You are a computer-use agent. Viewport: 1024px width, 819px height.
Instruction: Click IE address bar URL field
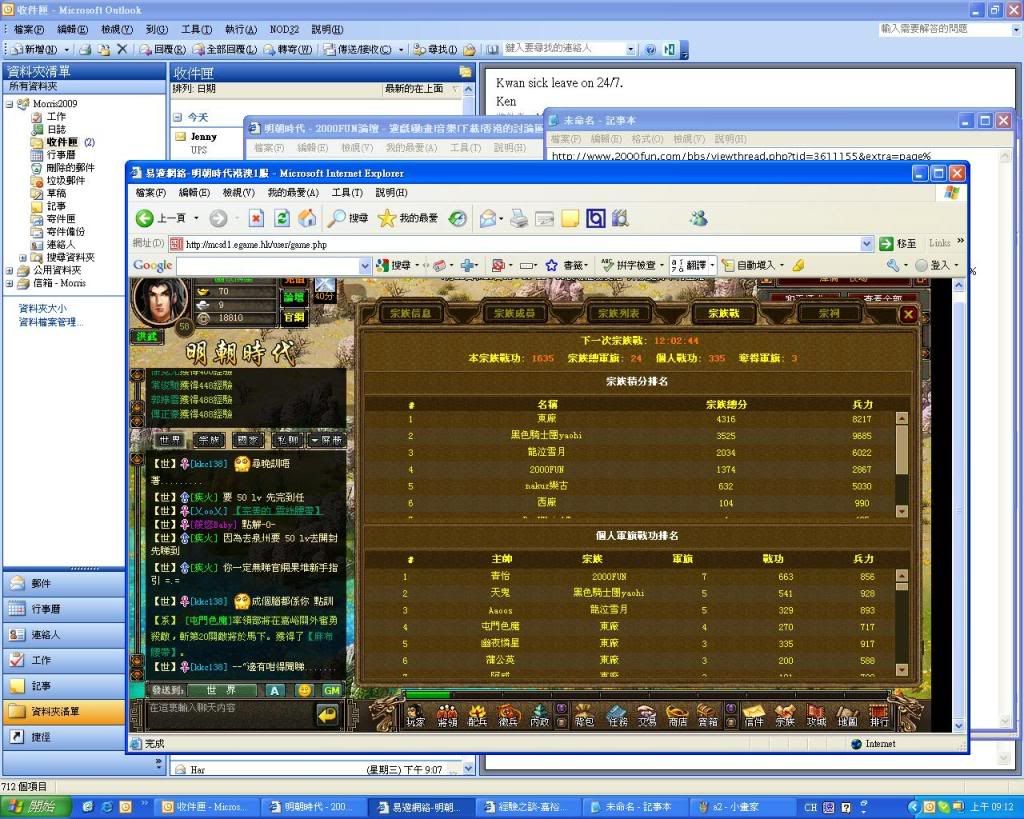click(514, 244)
